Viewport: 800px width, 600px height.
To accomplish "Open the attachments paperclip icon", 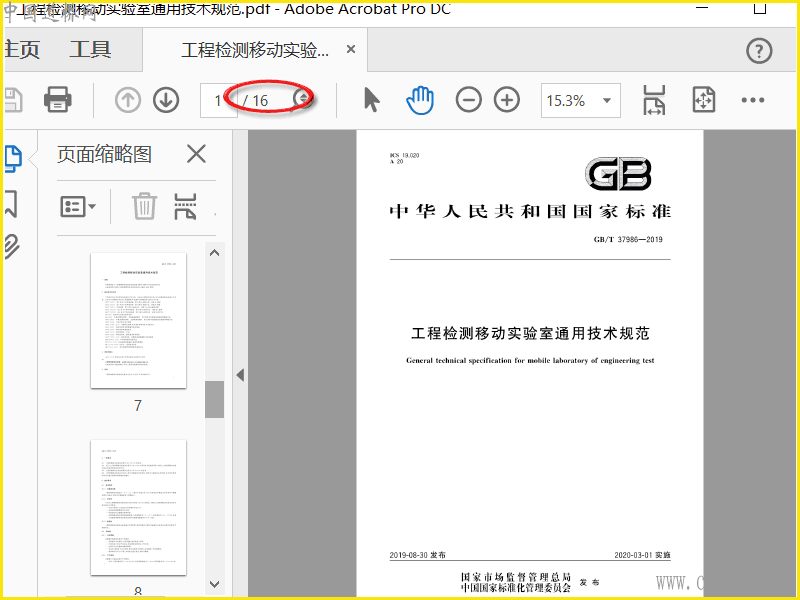I will click(x=12, y=247).
